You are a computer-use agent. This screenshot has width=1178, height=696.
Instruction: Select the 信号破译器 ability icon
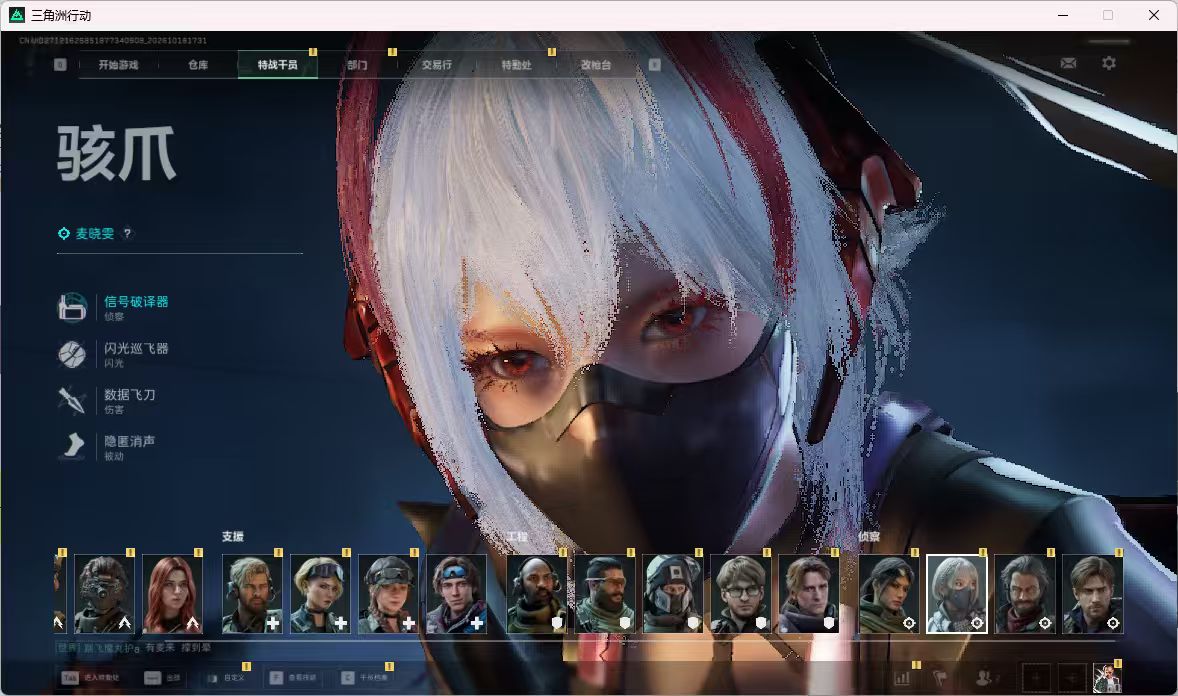72,307
